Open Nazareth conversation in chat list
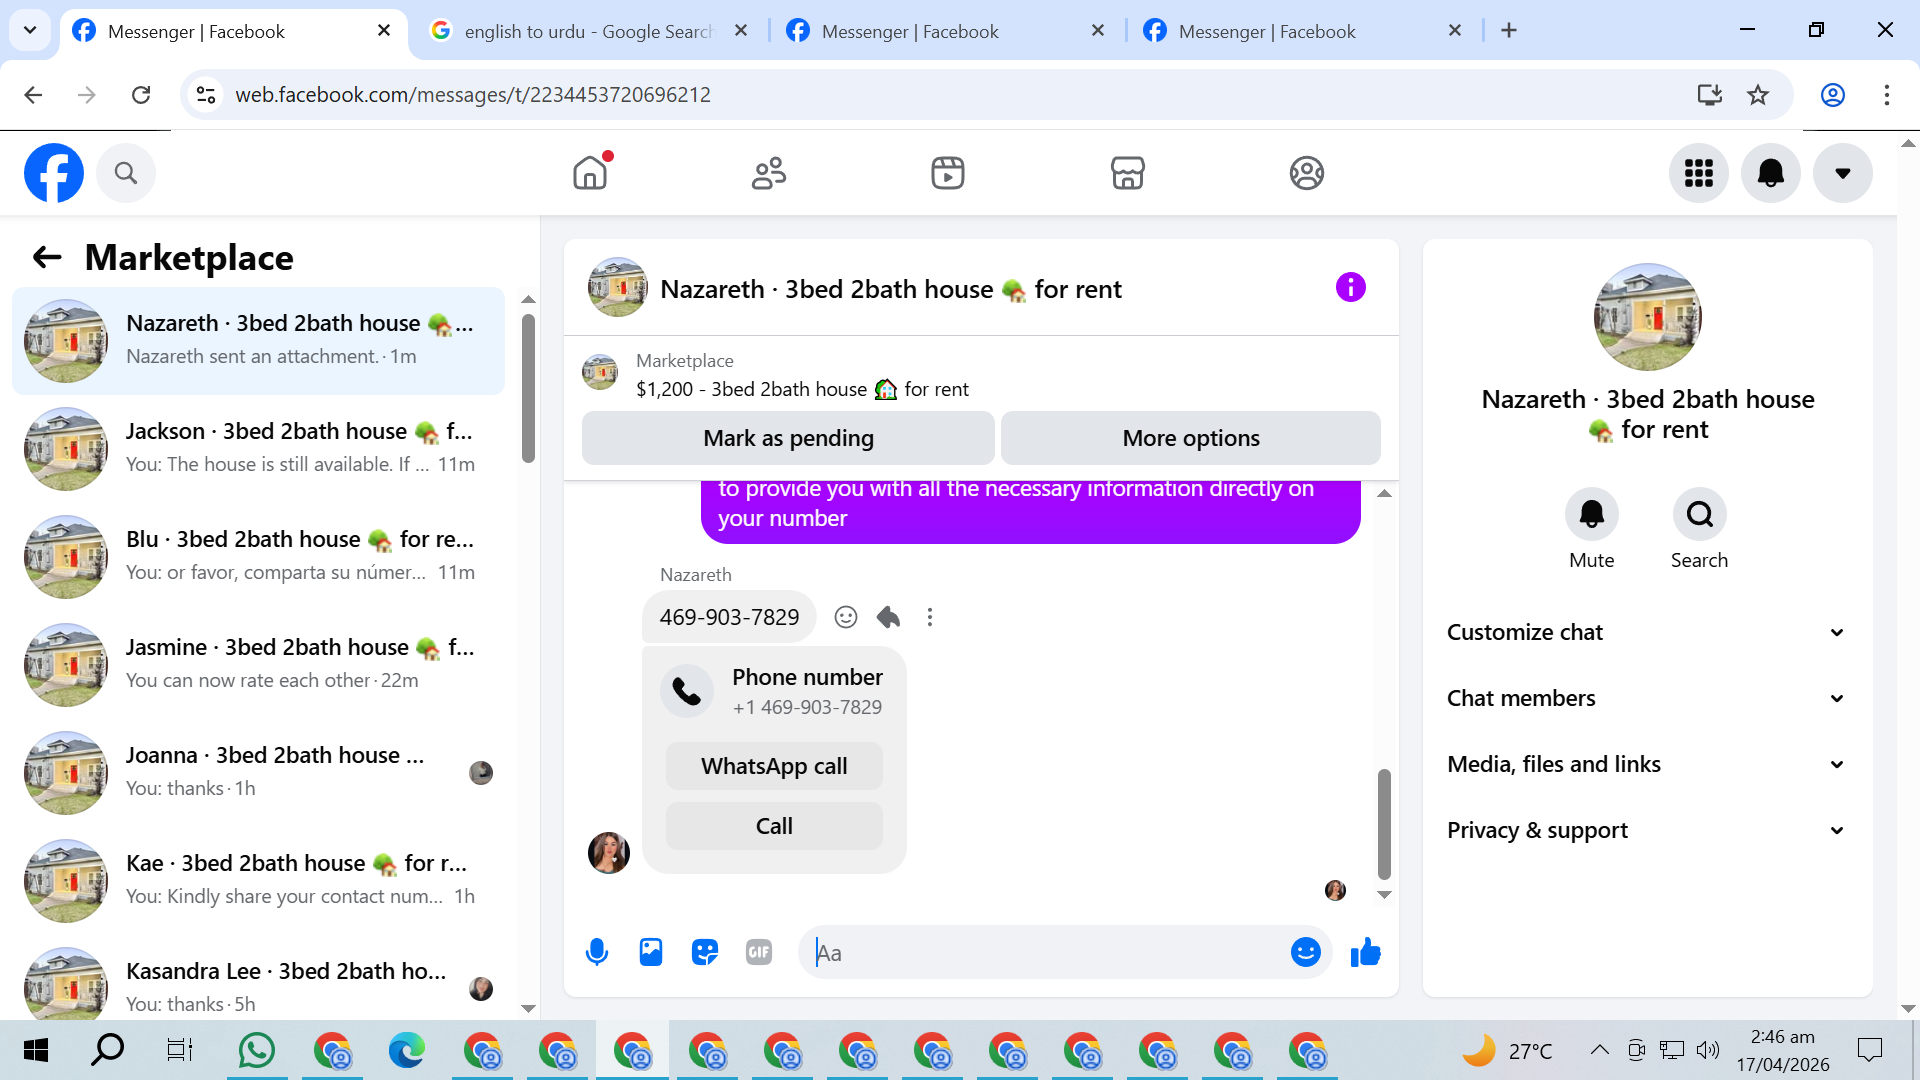Viewport: 1920px width, 1080px height. pos(258,340)
